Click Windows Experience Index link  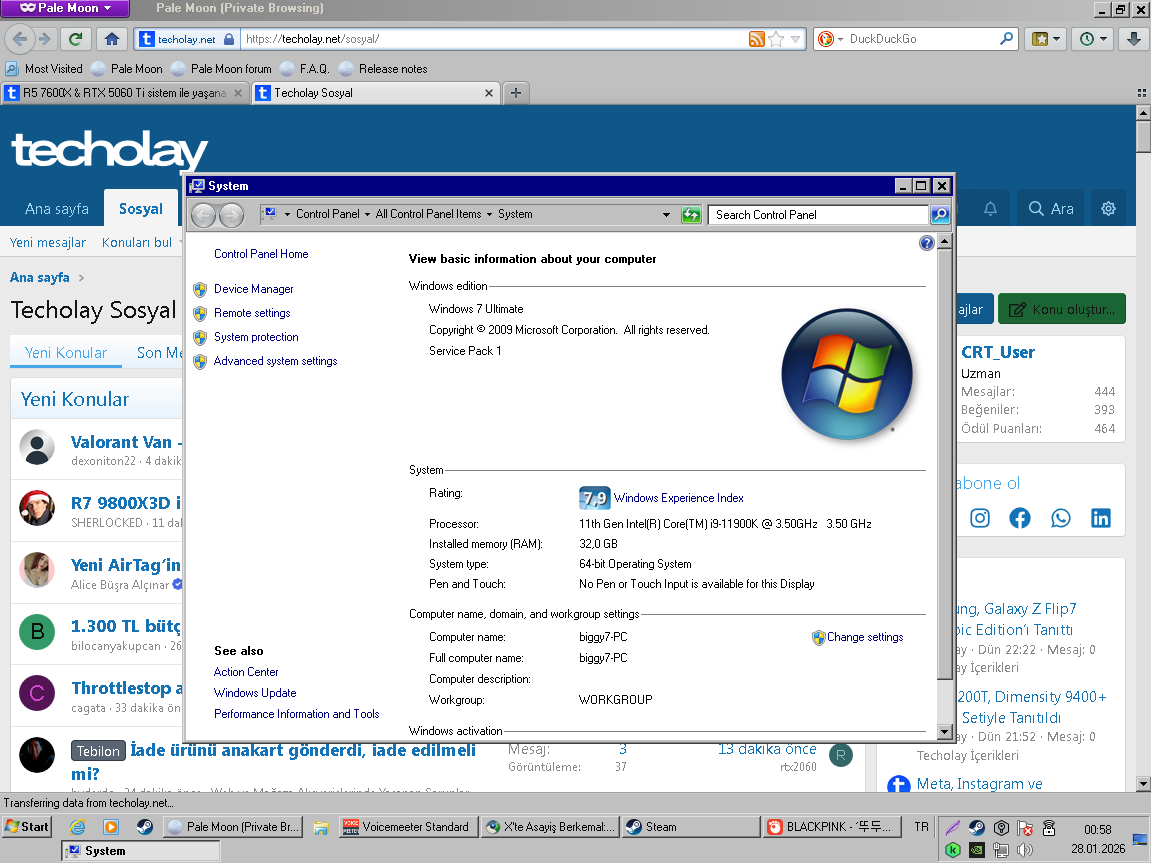[678, 498]
